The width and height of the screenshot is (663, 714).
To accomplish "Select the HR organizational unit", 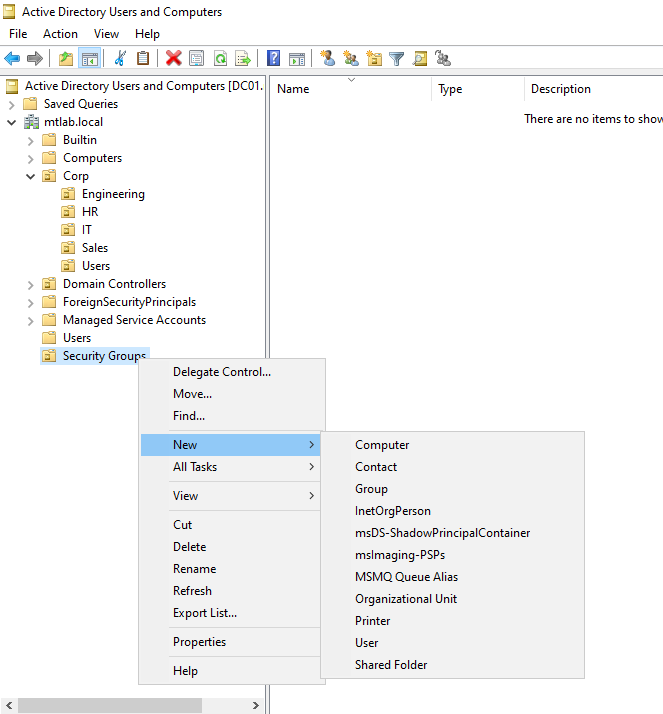I will [90, 212].
